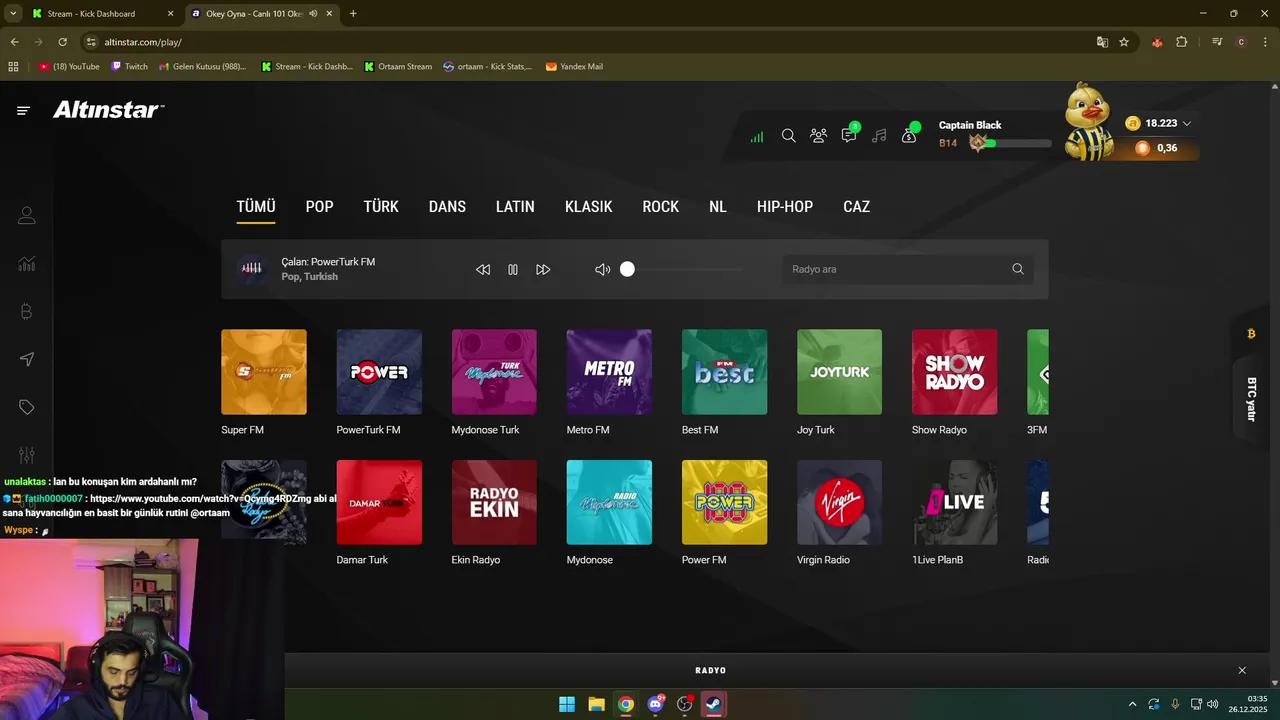Select the KLASIK genre tab
The height and width of the screenshot is (720, 1280).
click(588, 206)
